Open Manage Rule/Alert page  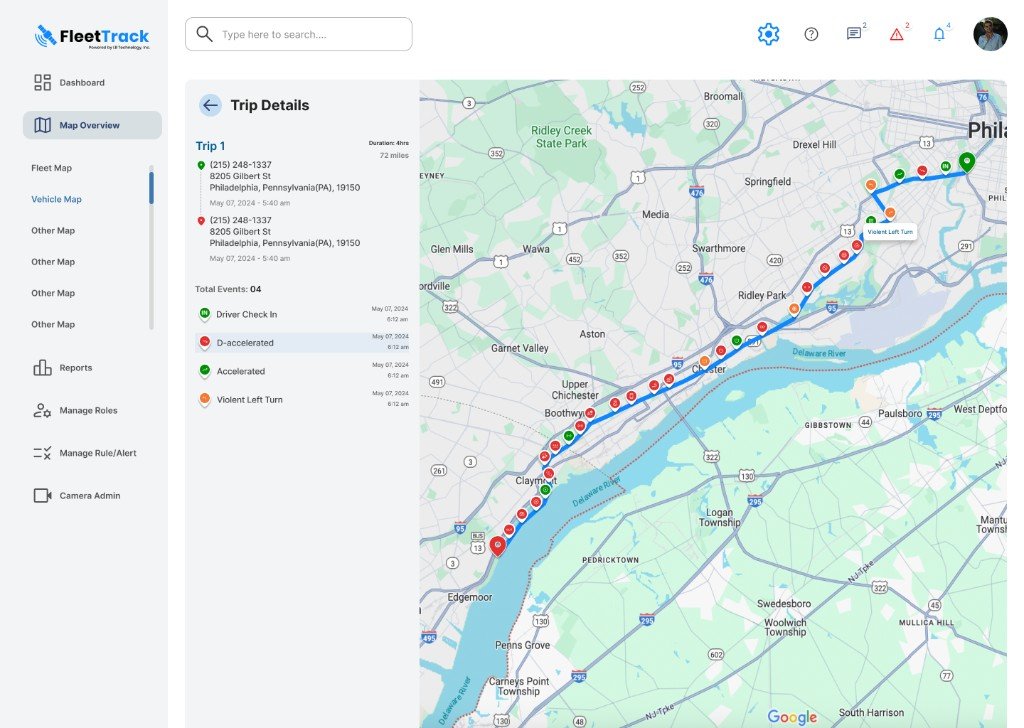(98, 453)
